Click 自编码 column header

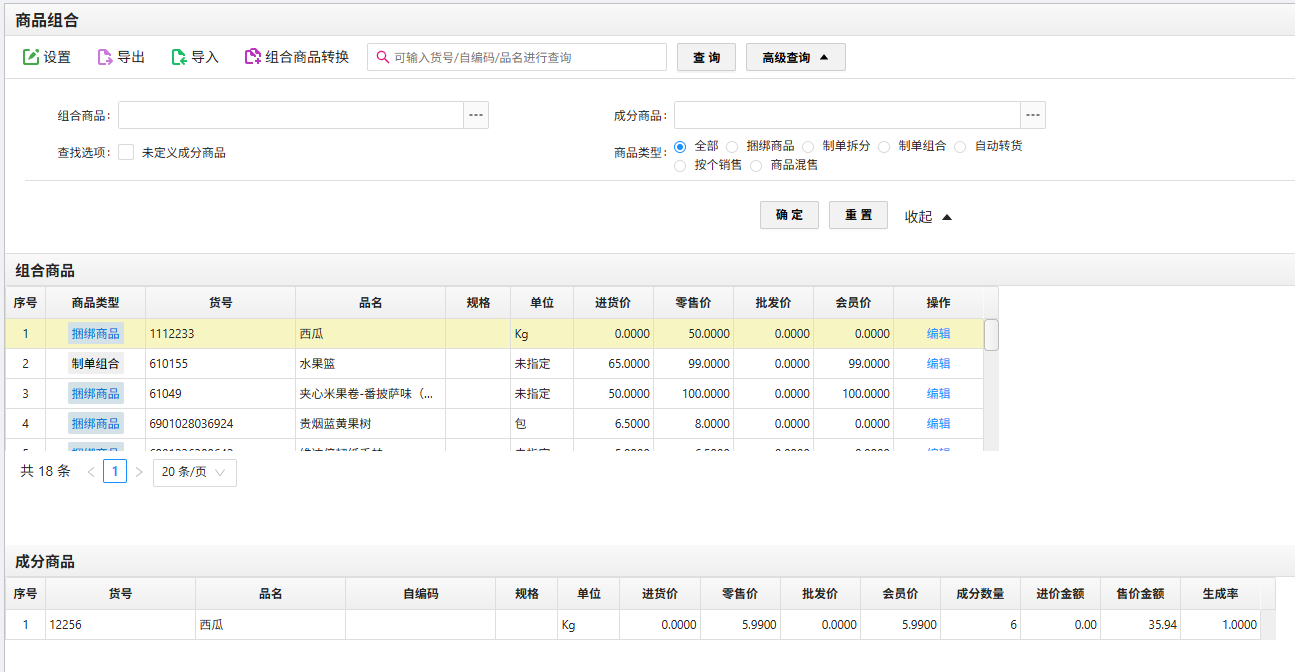pos(421,594)
